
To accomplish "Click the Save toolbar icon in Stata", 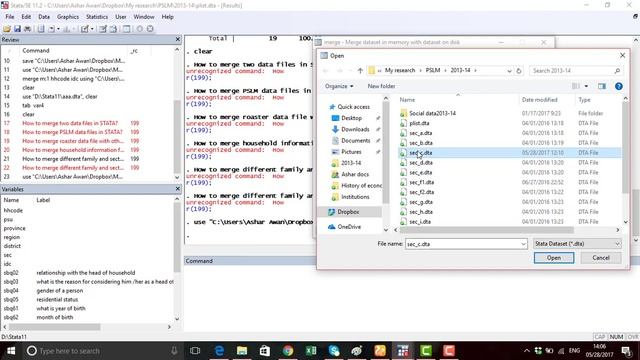I will coord(17,29).
